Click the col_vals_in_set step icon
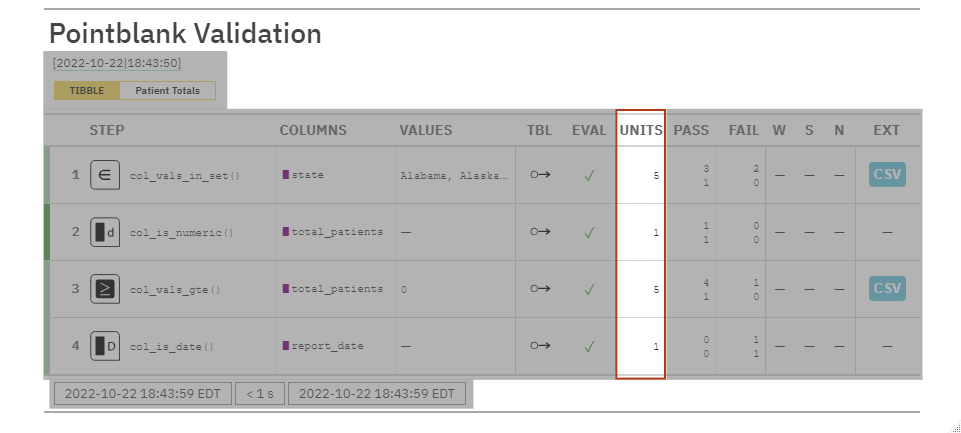961x433 pixels. point(105,175)
